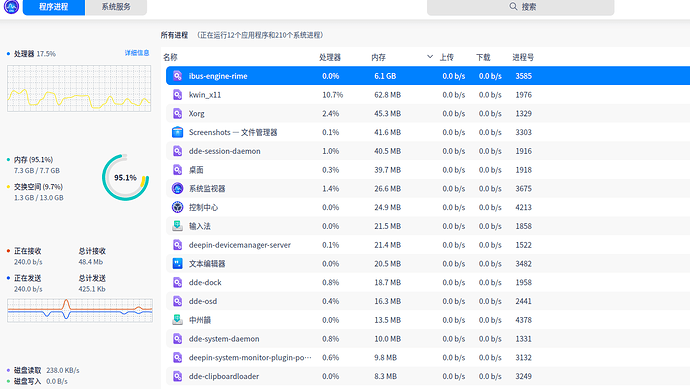Image resolution: width=690 pixels, height=389 pixels.
Task: Switch to the 系统服务 tab
Action: click(x=116, y=7)
